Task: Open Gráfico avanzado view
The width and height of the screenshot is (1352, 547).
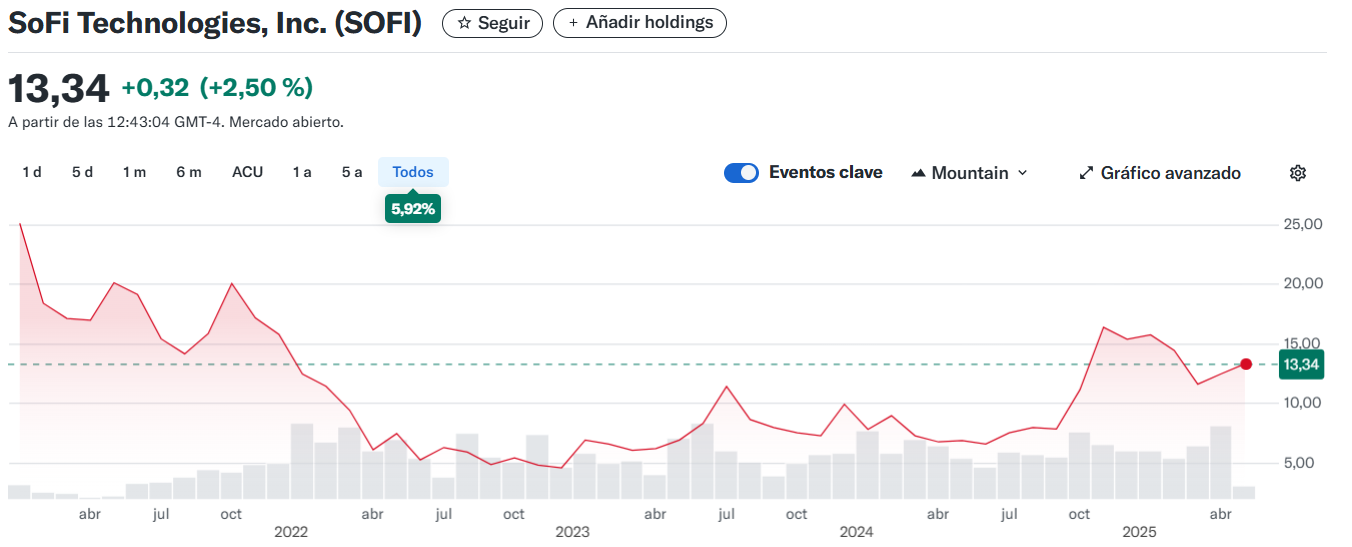Action: (x=1160, y=173)
